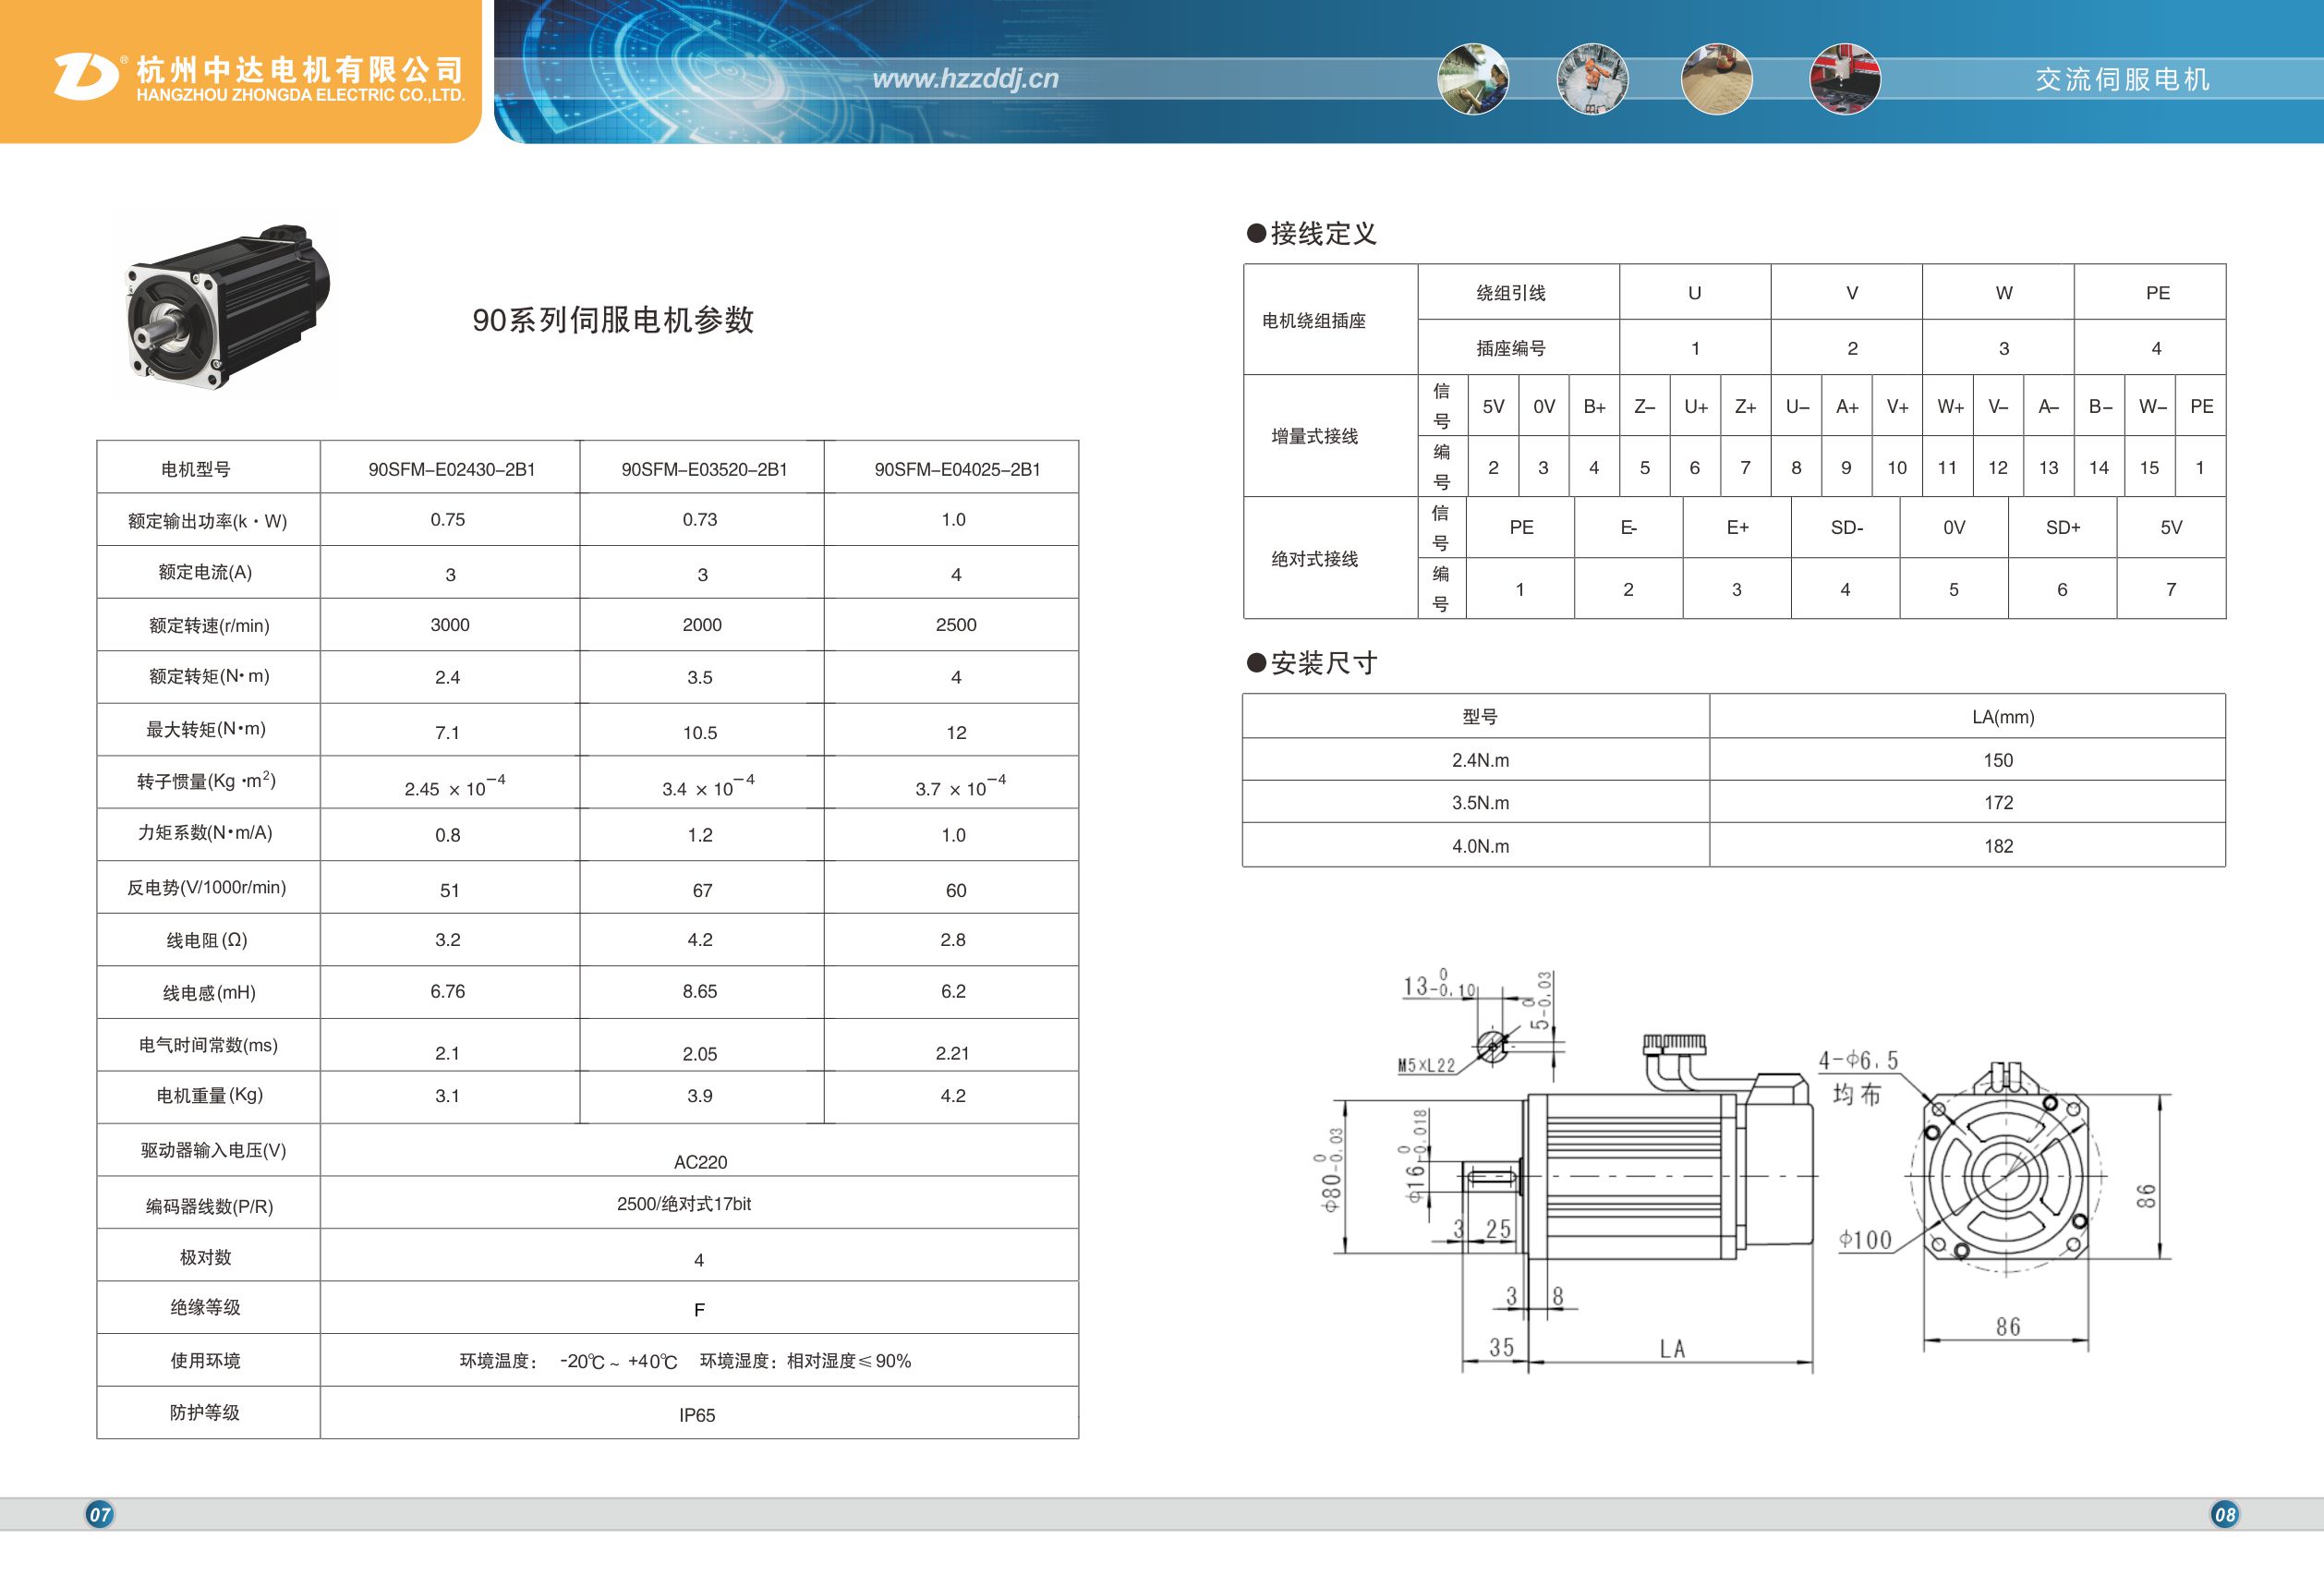The height and width of the screenshot is (1588, 2324).
Task: Click max torque value 10.5
Action: (x=700, y=733)
